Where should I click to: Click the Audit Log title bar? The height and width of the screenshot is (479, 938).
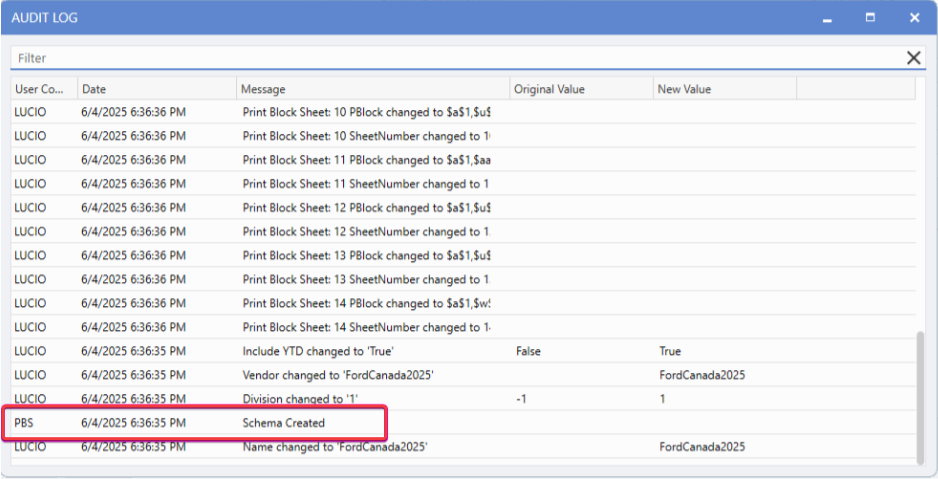click(x=400, y=18)
